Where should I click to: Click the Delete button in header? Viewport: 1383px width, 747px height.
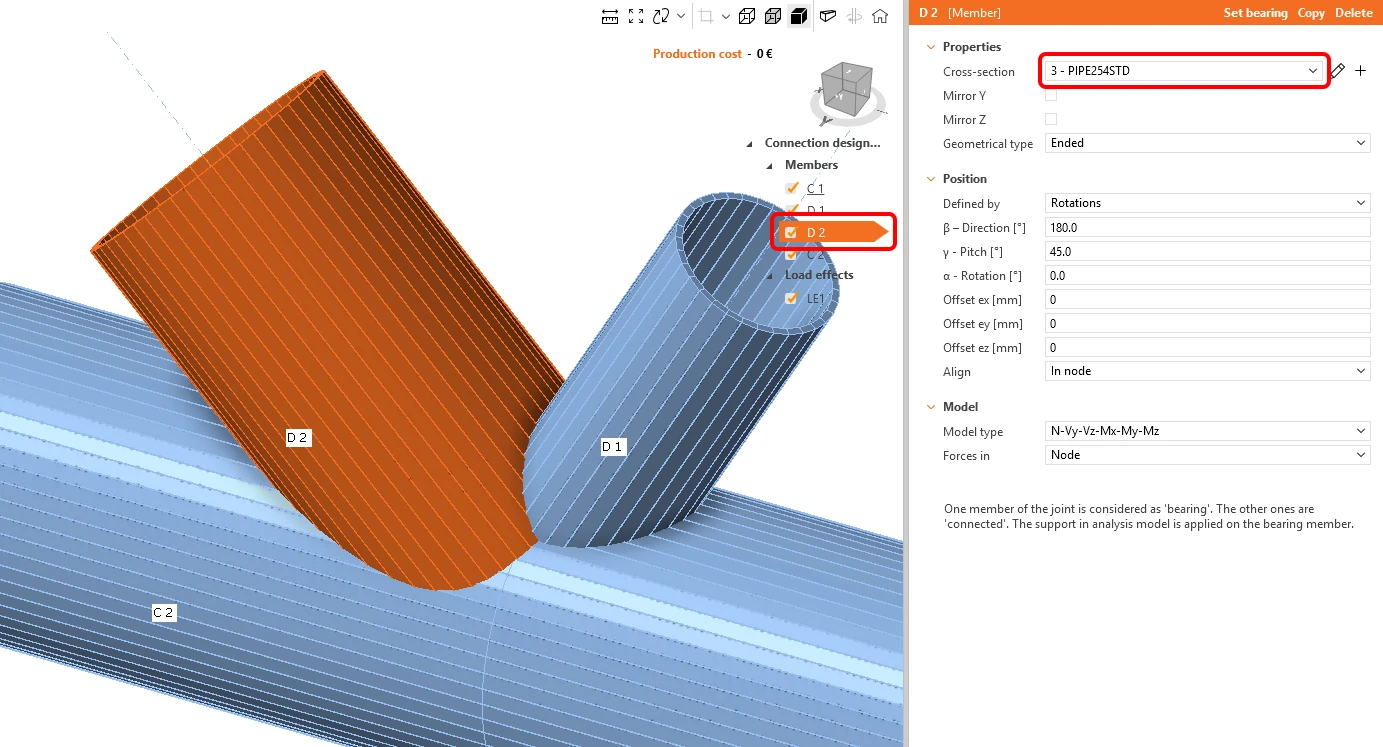click(1354, 13)
